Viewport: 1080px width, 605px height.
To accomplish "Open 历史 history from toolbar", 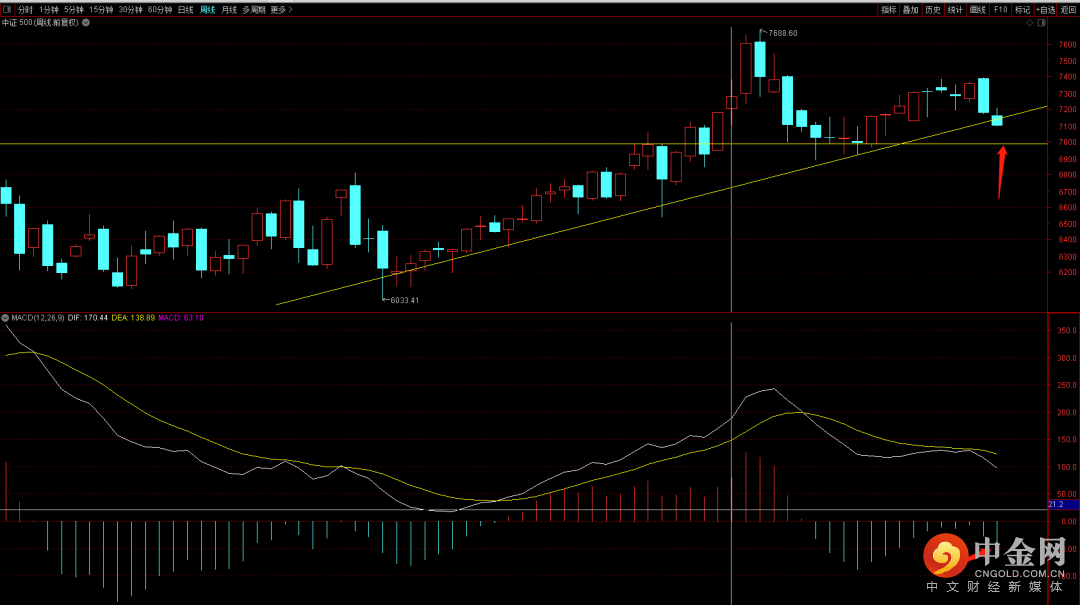I will click(x=932, y=9).
